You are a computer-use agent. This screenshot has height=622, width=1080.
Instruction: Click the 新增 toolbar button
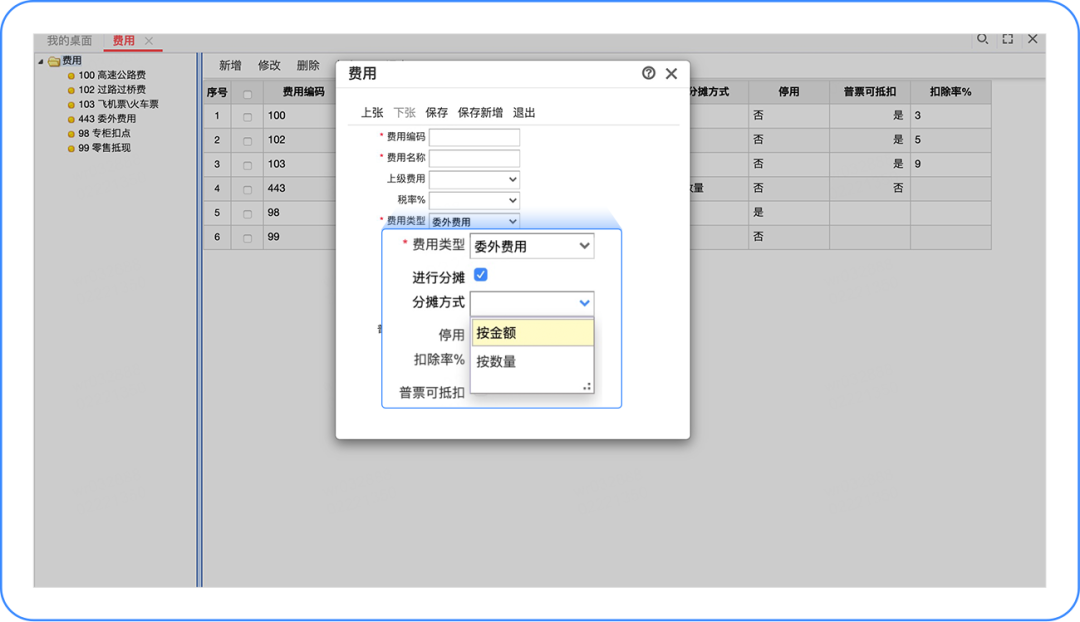pos(228,64)
